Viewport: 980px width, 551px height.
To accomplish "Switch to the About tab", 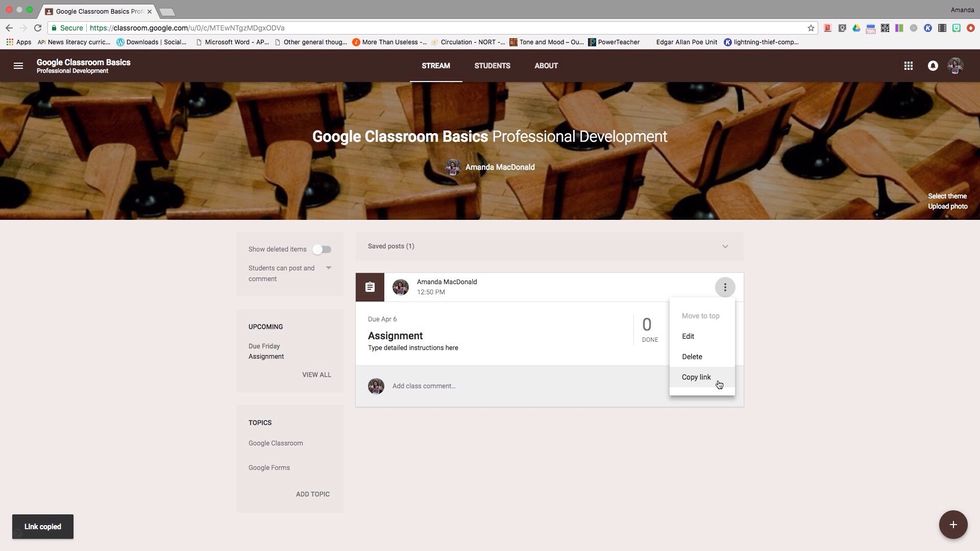I will 546,66.
